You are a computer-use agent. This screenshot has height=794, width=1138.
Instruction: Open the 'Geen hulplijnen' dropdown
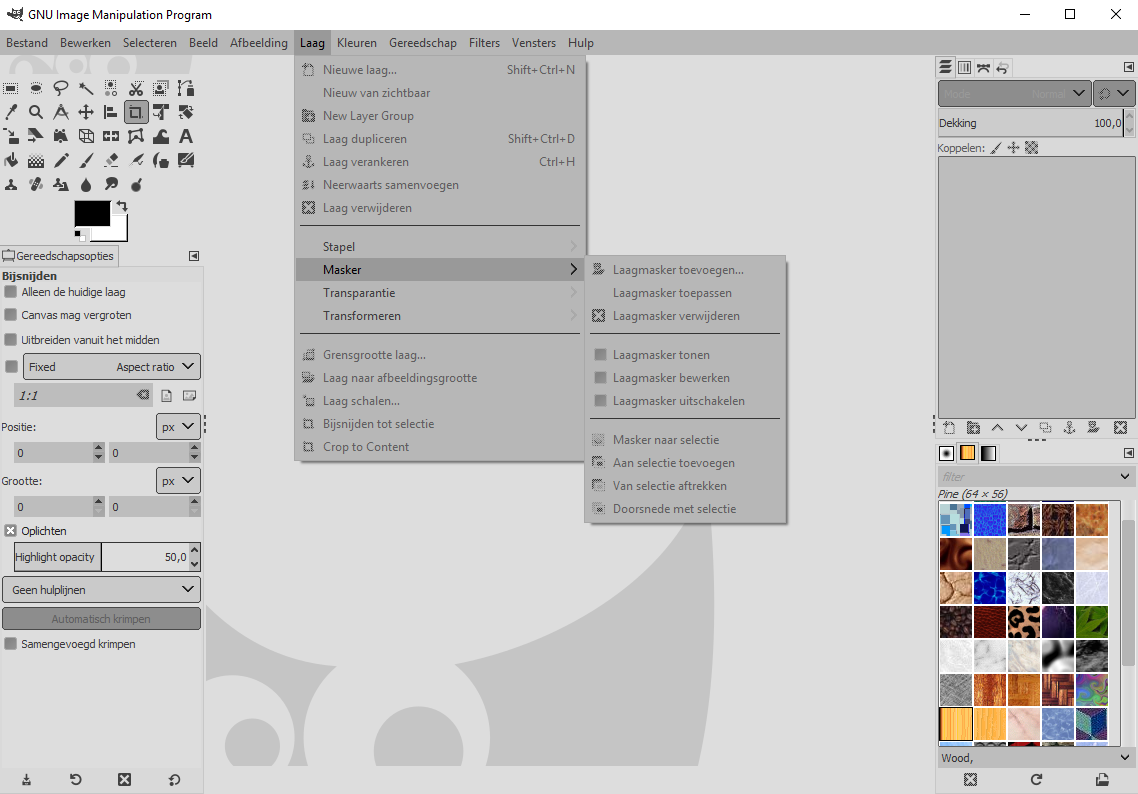(101, 590)
